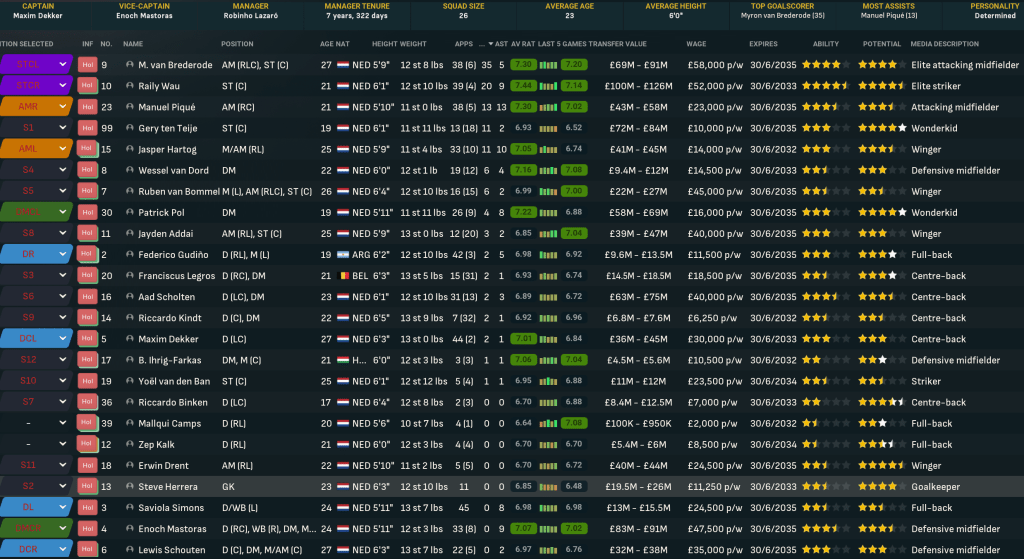Click the player profile icon beside Manuel Piqué
The image size is (1024, 559).
[x=129, y=107]
